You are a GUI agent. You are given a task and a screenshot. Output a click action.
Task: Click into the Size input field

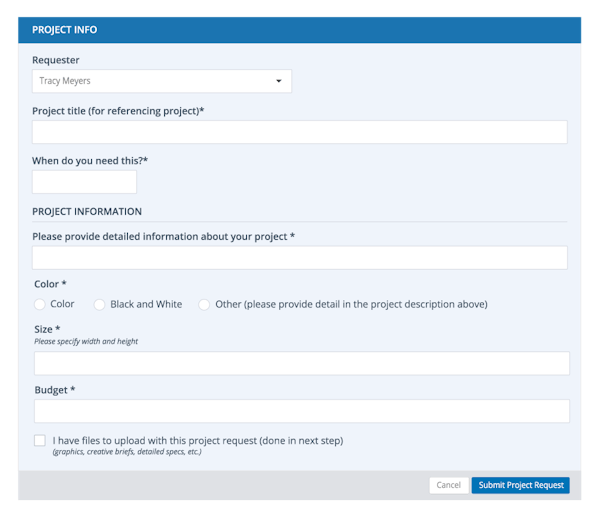click(x=301, y=363)
